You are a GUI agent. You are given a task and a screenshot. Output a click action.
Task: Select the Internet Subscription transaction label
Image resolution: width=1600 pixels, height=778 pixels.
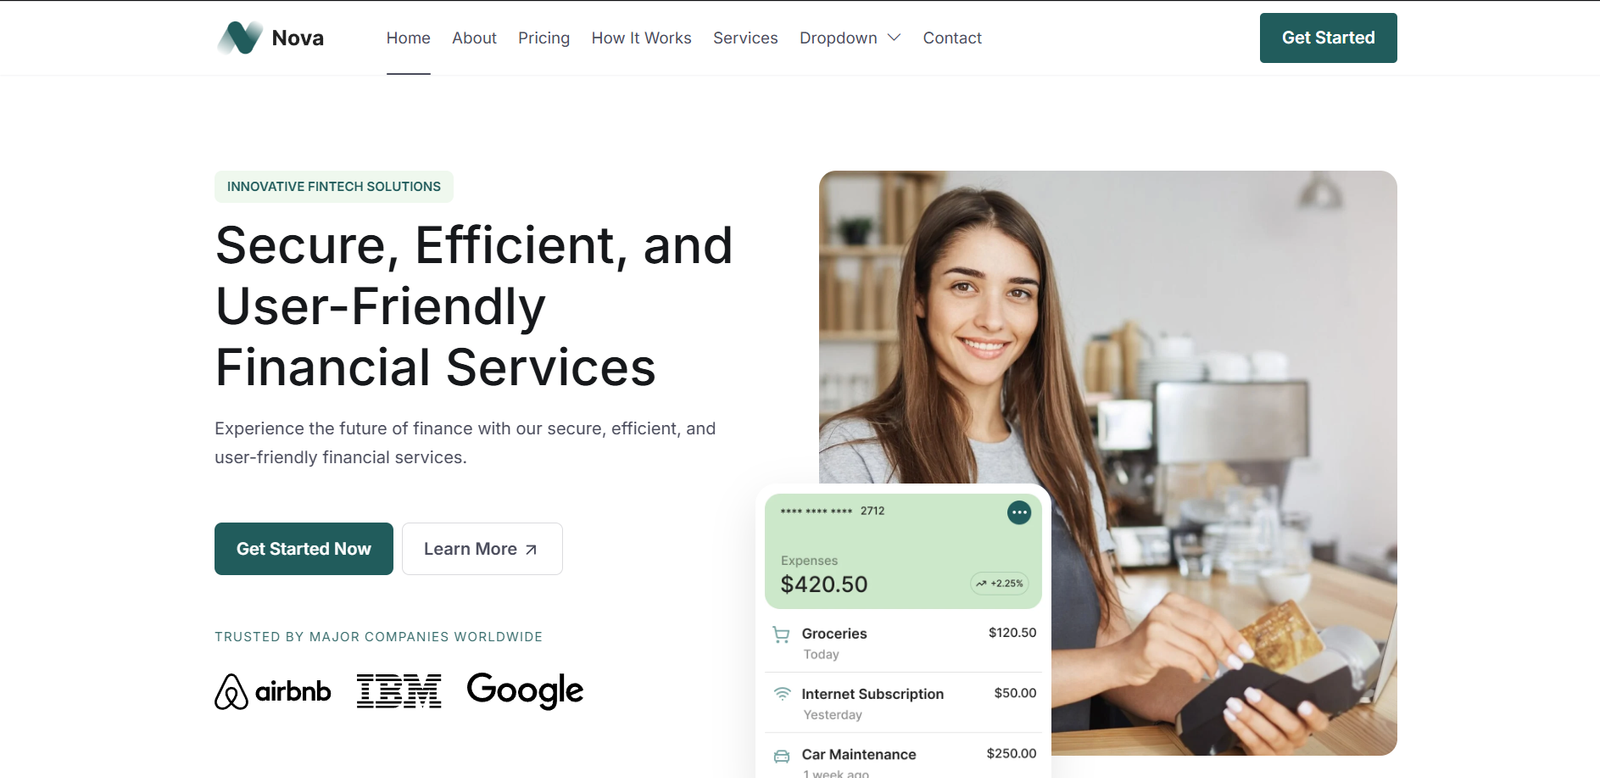pos(872,694)
